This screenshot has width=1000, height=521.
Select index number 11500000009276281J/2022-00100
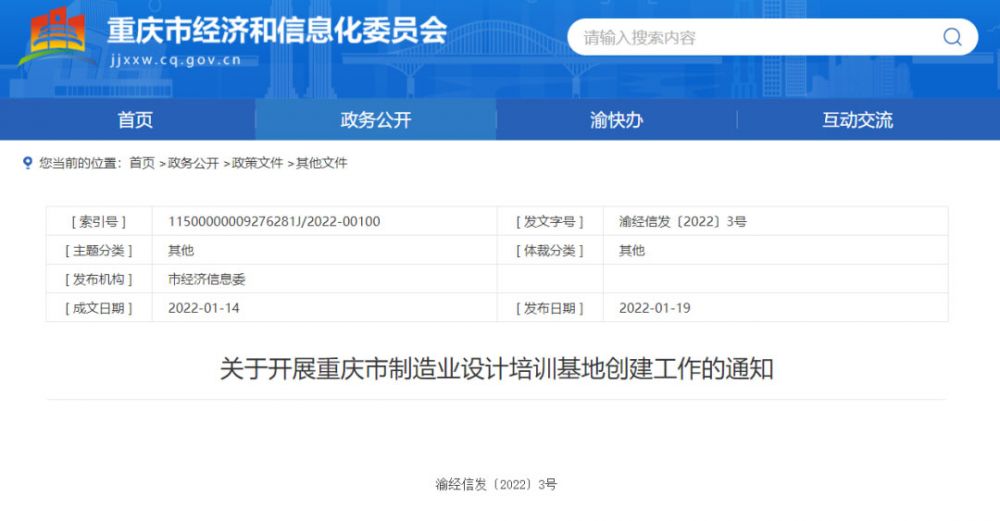(274, 221)
